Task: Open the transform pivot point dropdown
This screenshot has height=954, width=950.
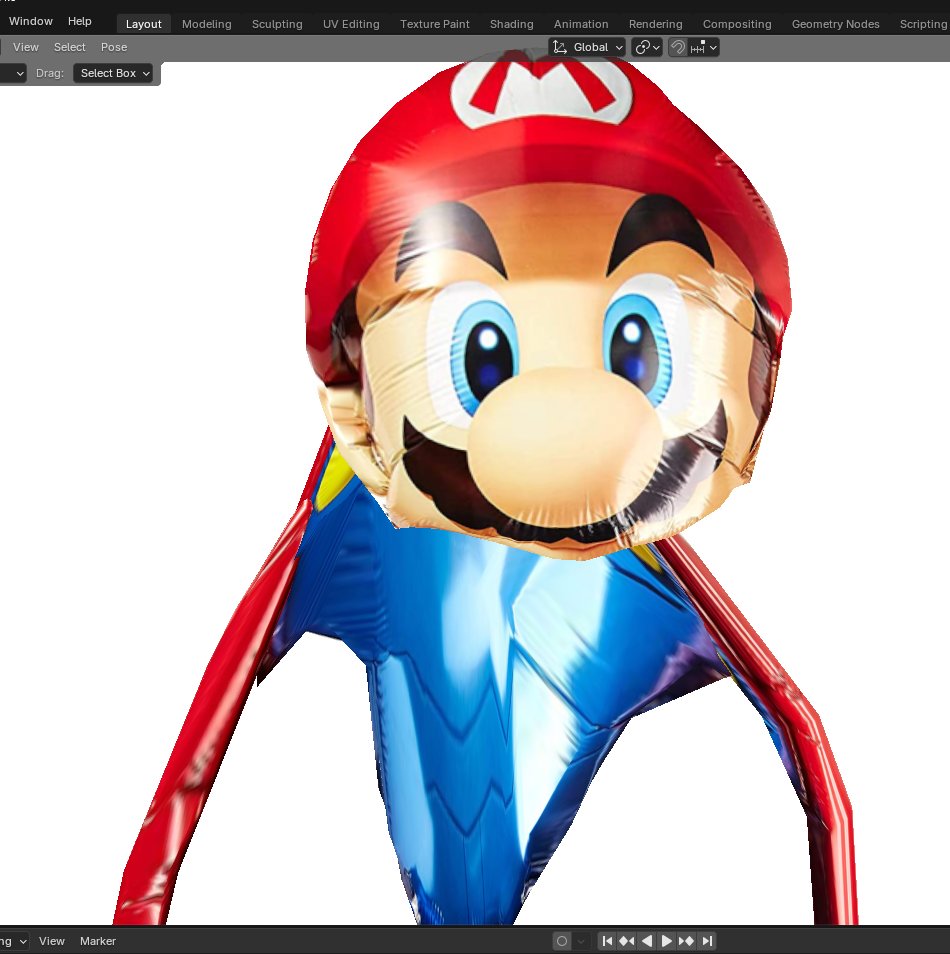Action: tap(646, 47)
